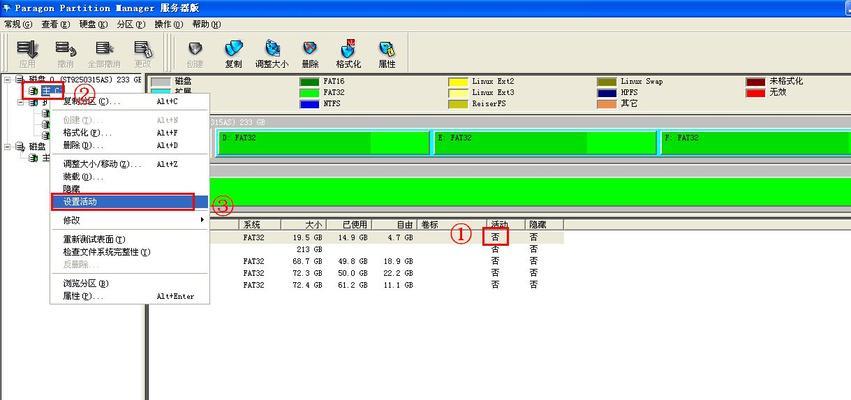Choose 装载(O)... in the context menu

(x=130, y=176)
